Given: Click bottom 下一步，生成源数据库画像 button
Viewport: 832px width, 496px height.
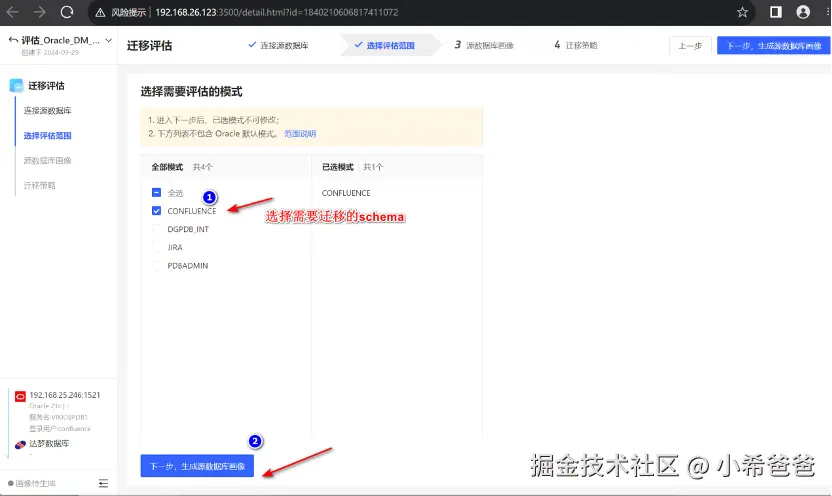Looking at the screenshot, I should 197,466.
